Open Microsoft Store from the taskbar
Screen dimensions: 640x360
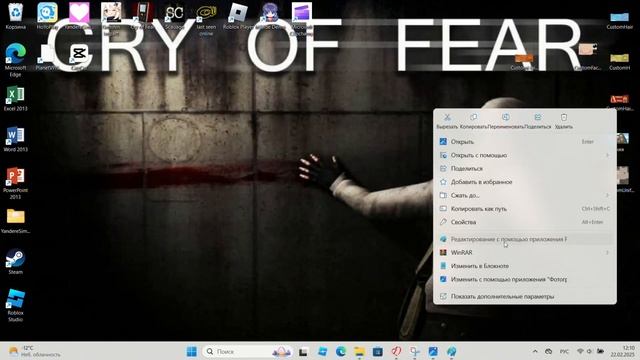click(x=378, y=351)
